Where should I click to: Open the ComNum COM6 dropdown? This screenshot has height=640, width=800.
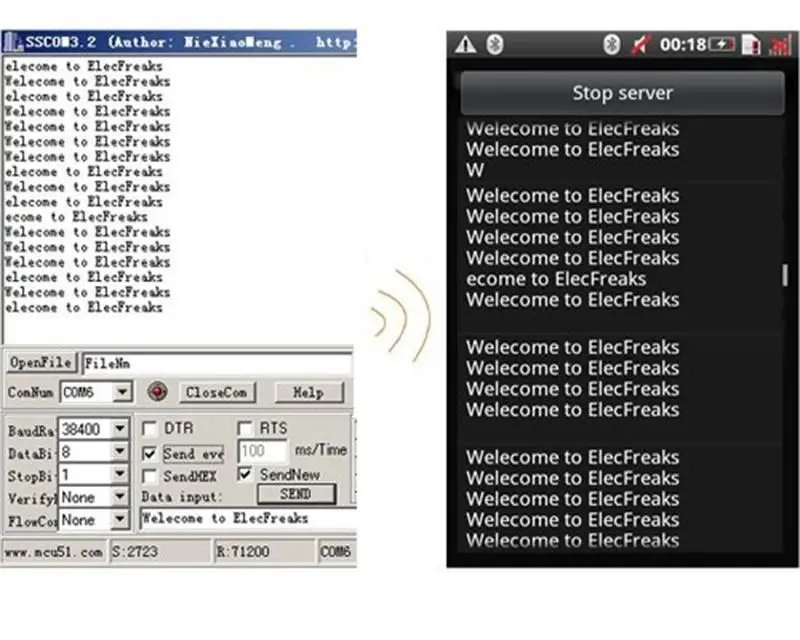coord(122,392)
